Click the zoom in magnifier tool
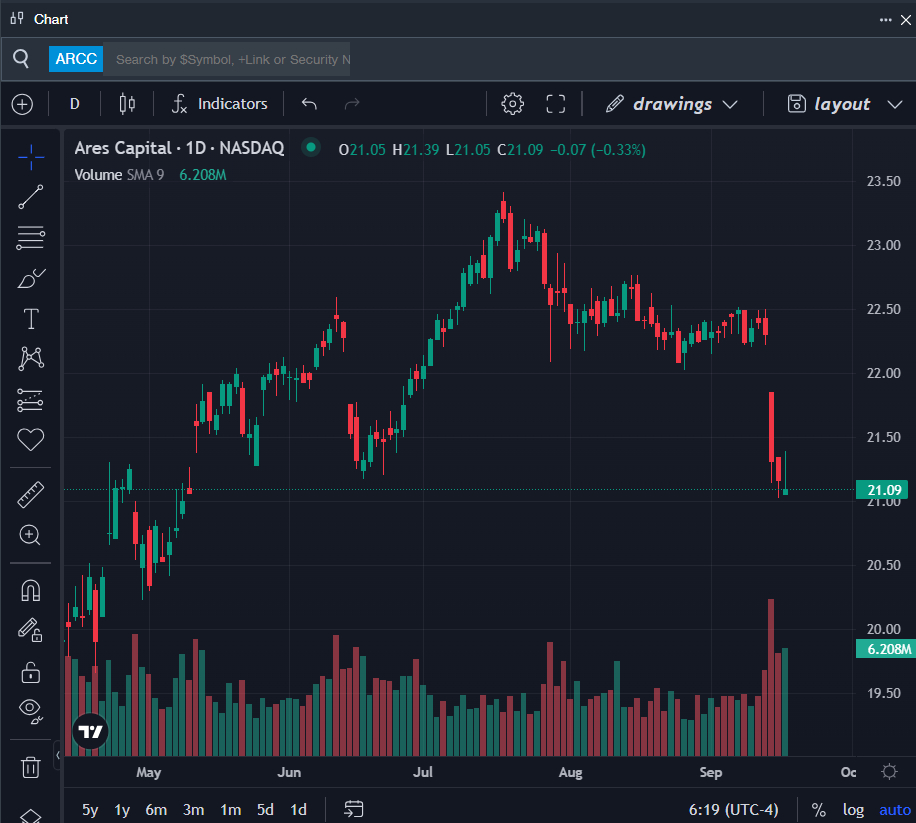The width and height of the screenshot is (916, 823). coord(31,535)
